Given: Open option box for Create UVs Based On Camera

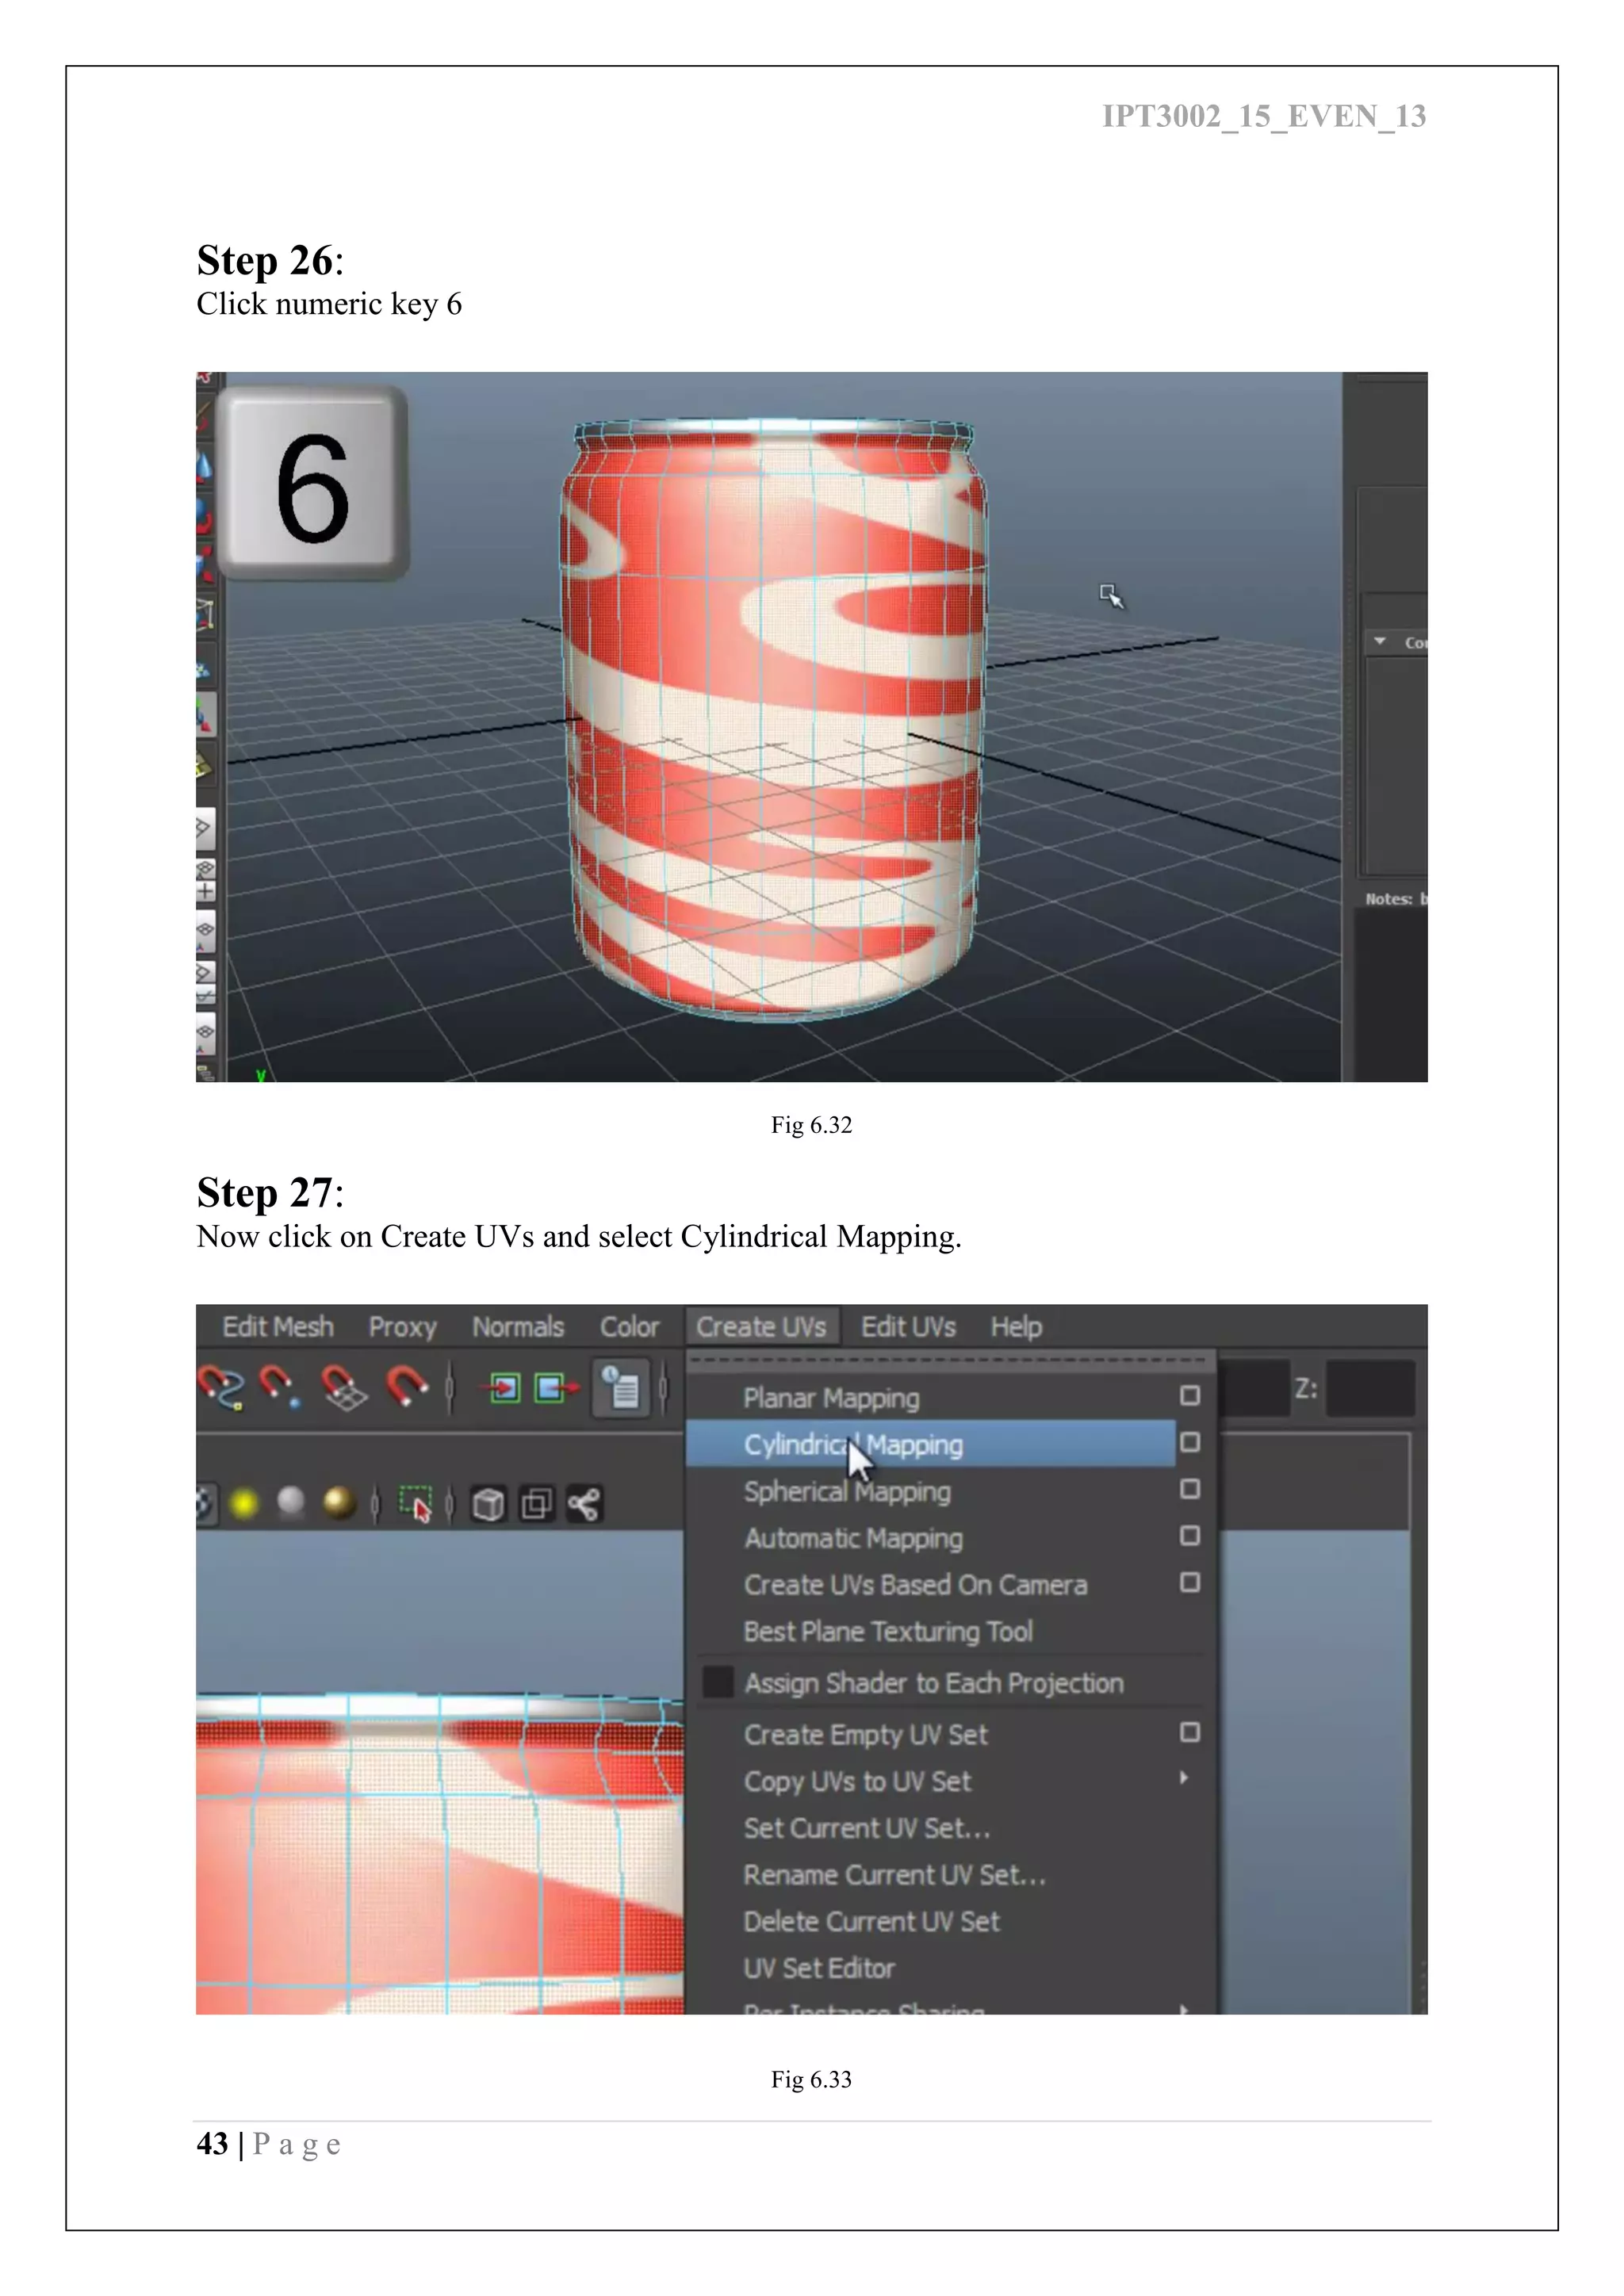Looking at the screenshot, I should 1190,1582.
